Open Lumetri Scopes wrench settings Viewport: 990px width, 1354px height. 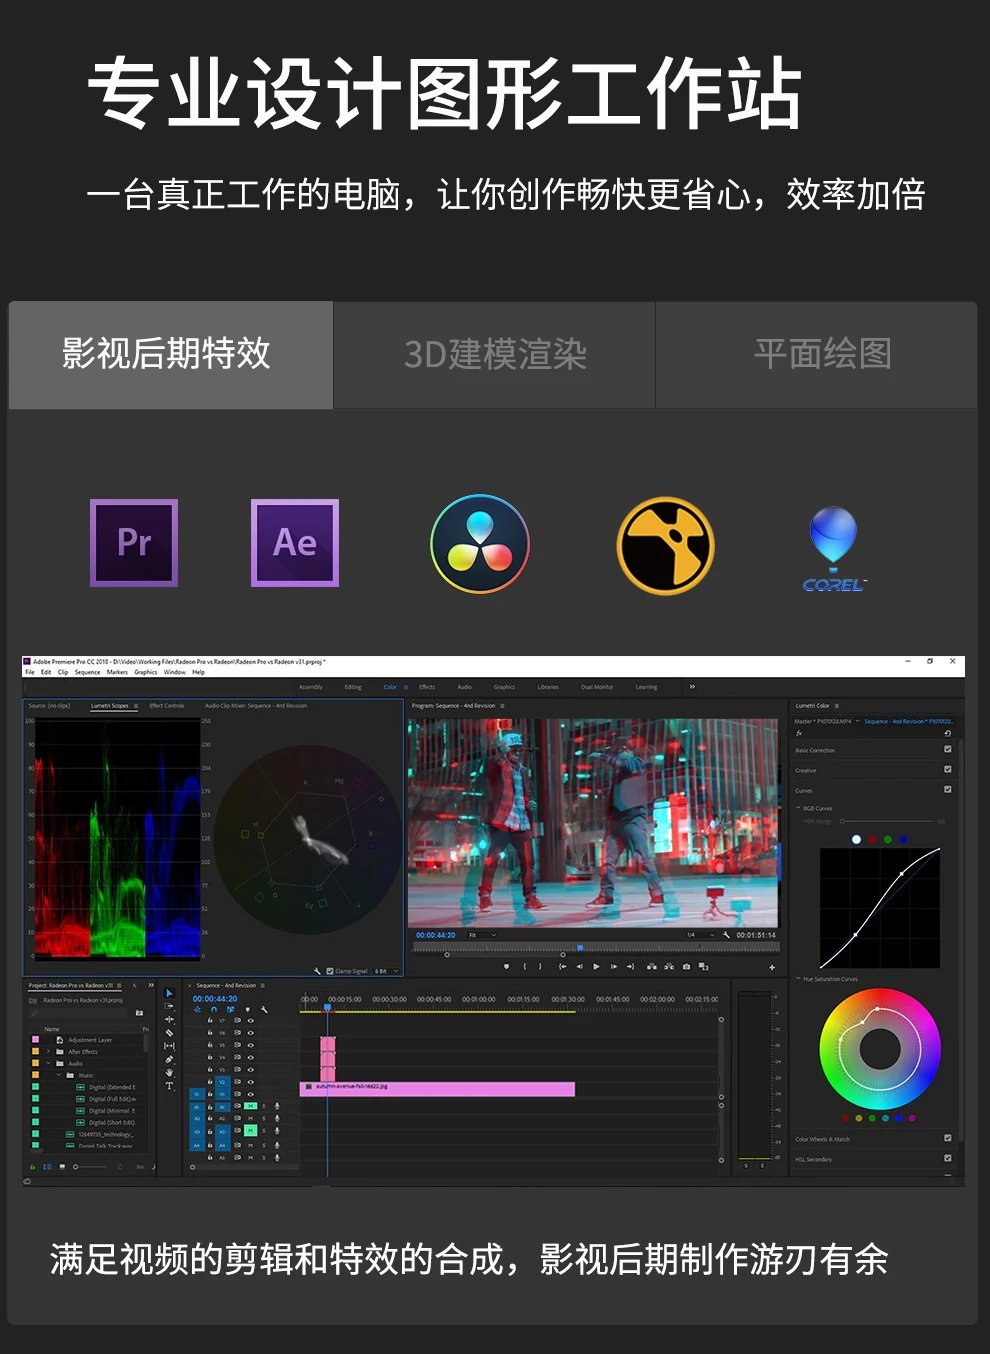pyautogui.click(x=317, y=971)
